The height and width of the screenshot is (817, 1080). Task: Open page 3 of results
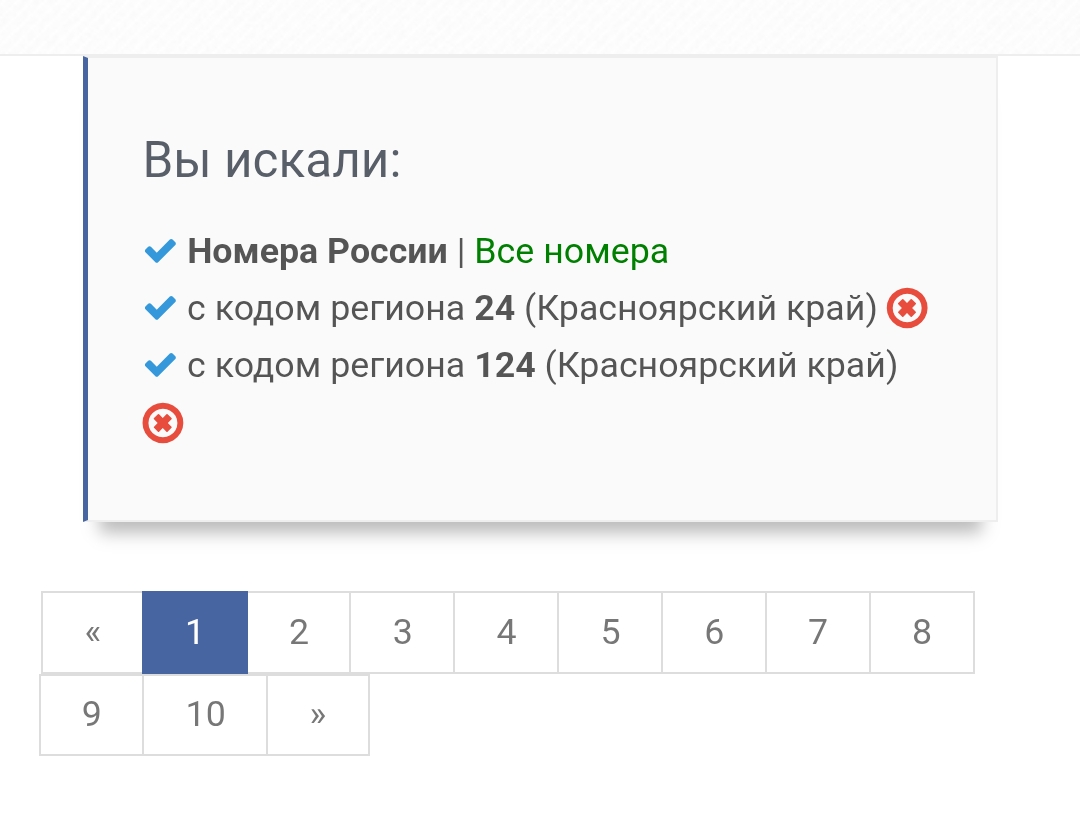coord(402,632)
